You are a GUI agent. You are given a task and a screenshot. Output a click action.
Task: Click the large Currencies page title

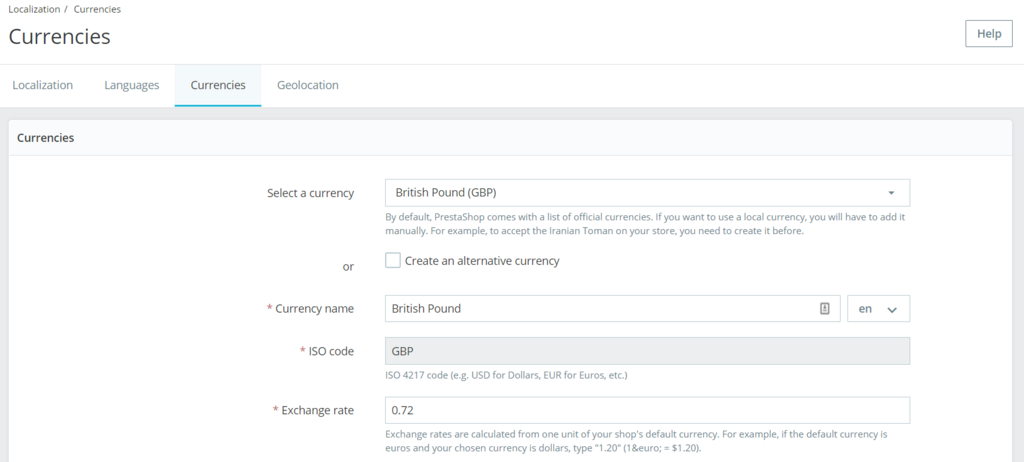(x=60, y=37)
